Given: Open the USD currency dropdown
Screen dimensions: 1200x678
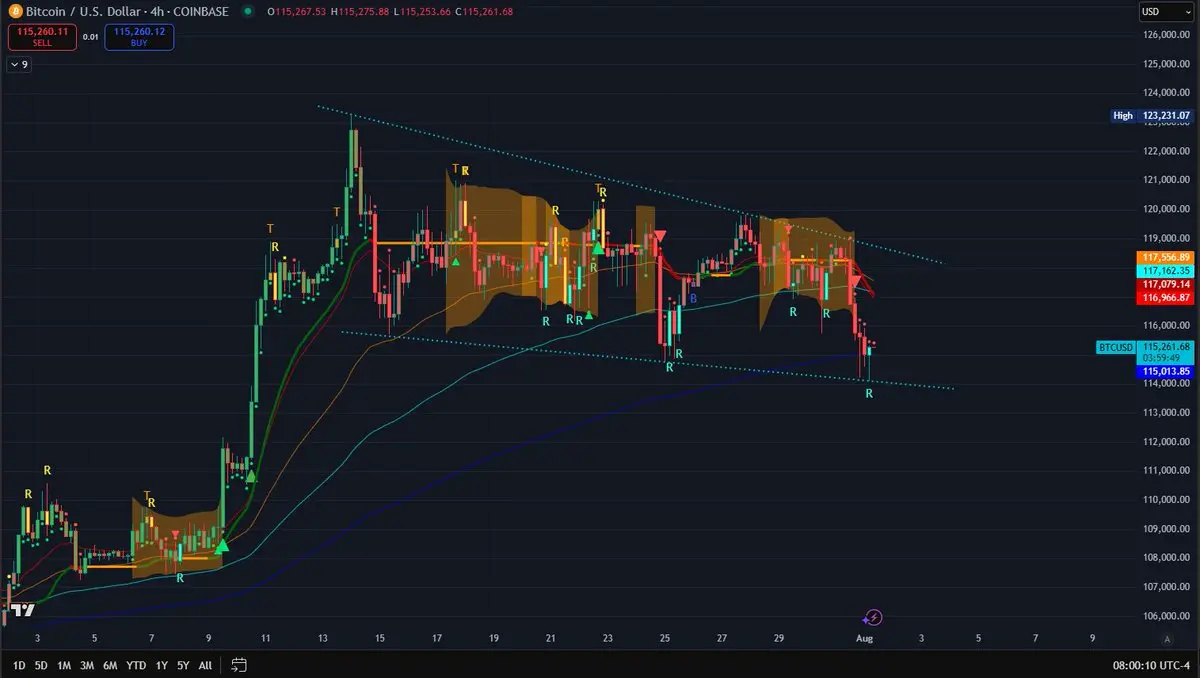Looking at the screenshot, I should point(1165,12).
